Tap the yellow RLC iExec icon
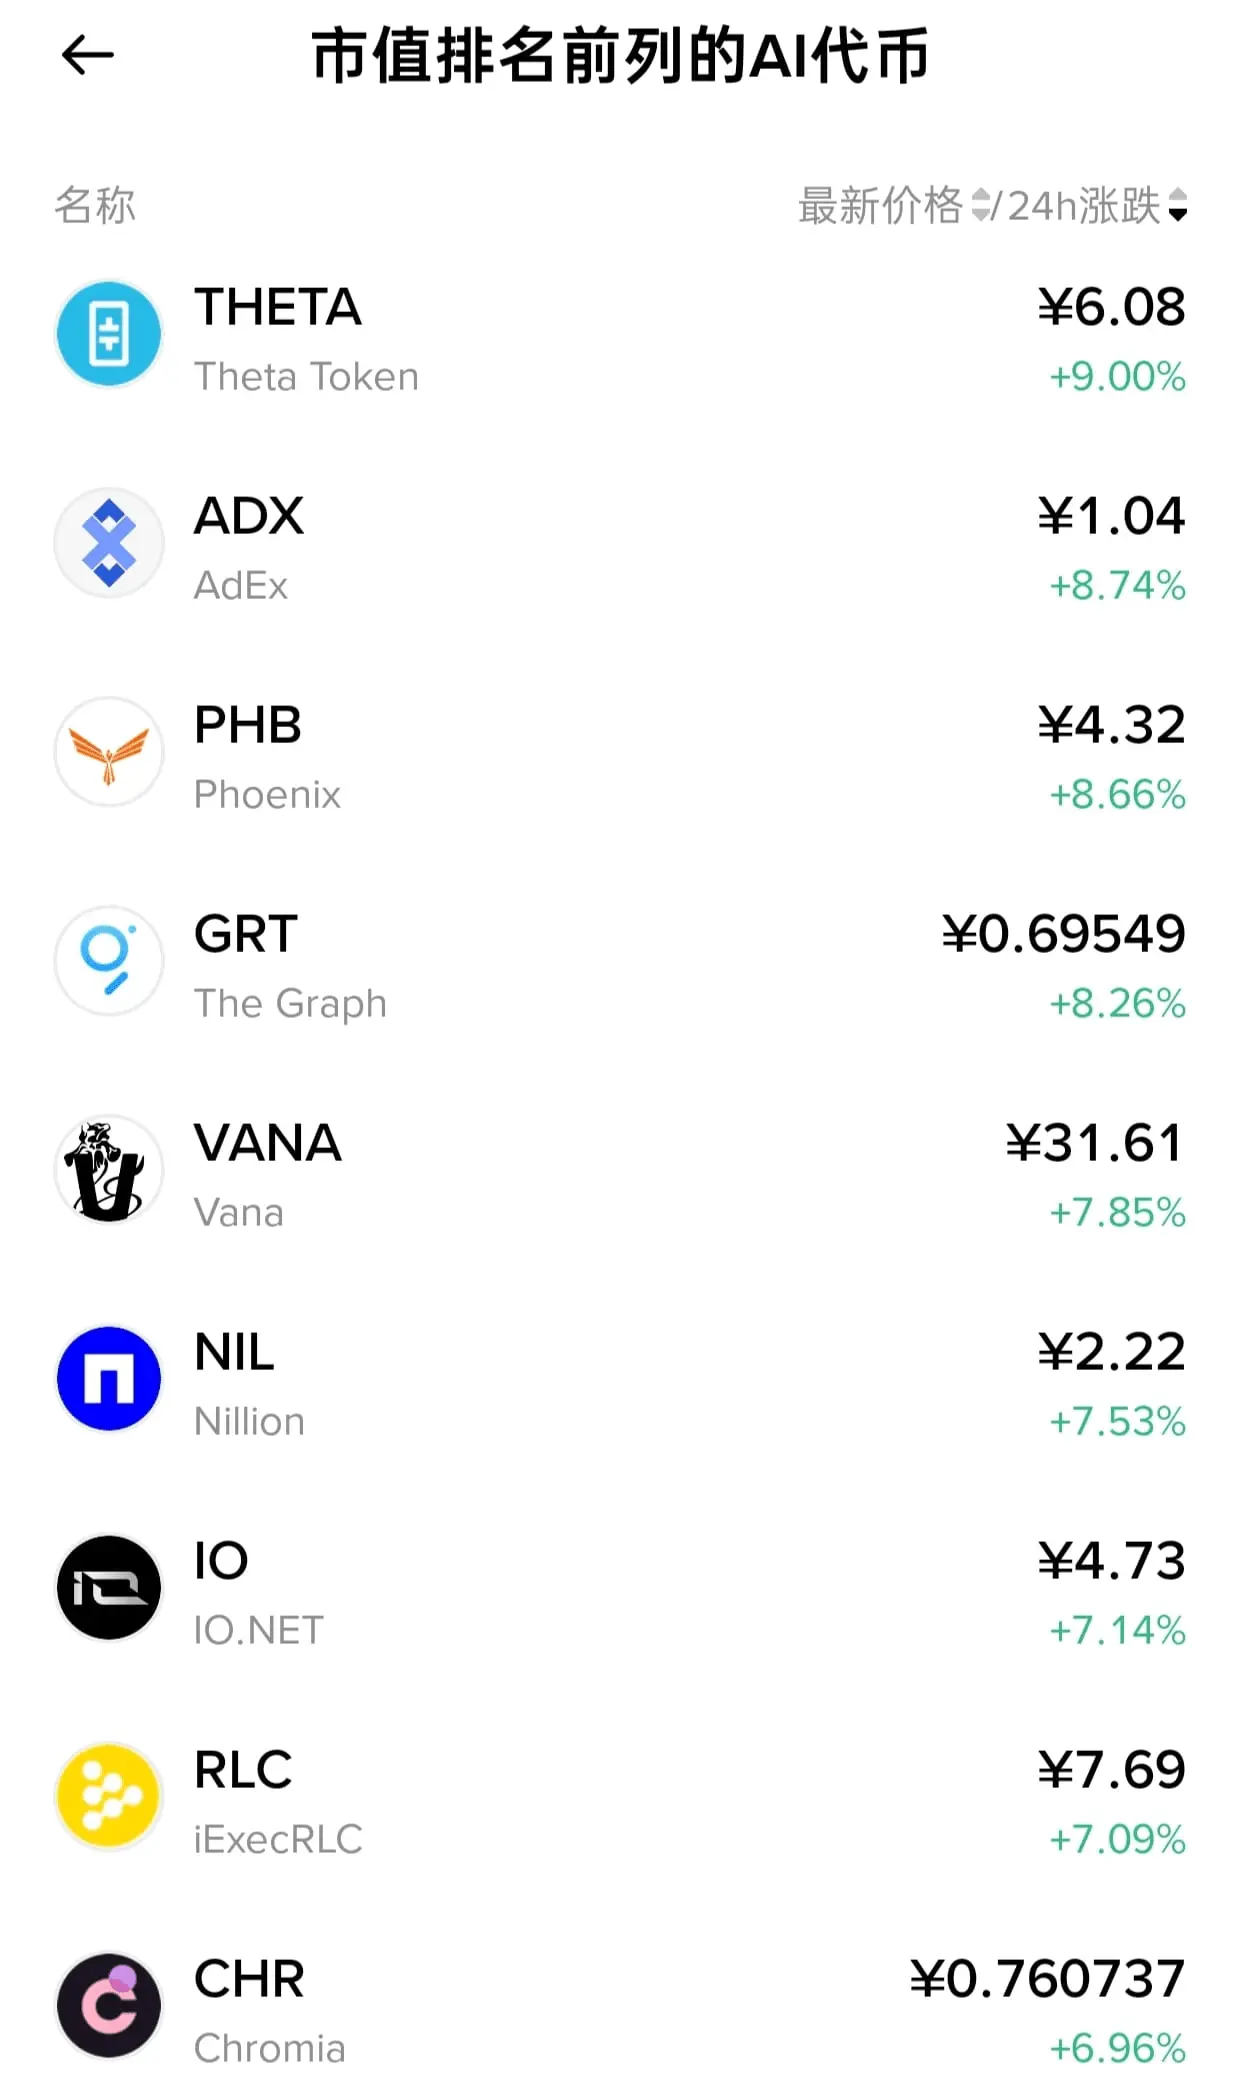This screenshot has height=2088, width=1240. coord(109,1797)
